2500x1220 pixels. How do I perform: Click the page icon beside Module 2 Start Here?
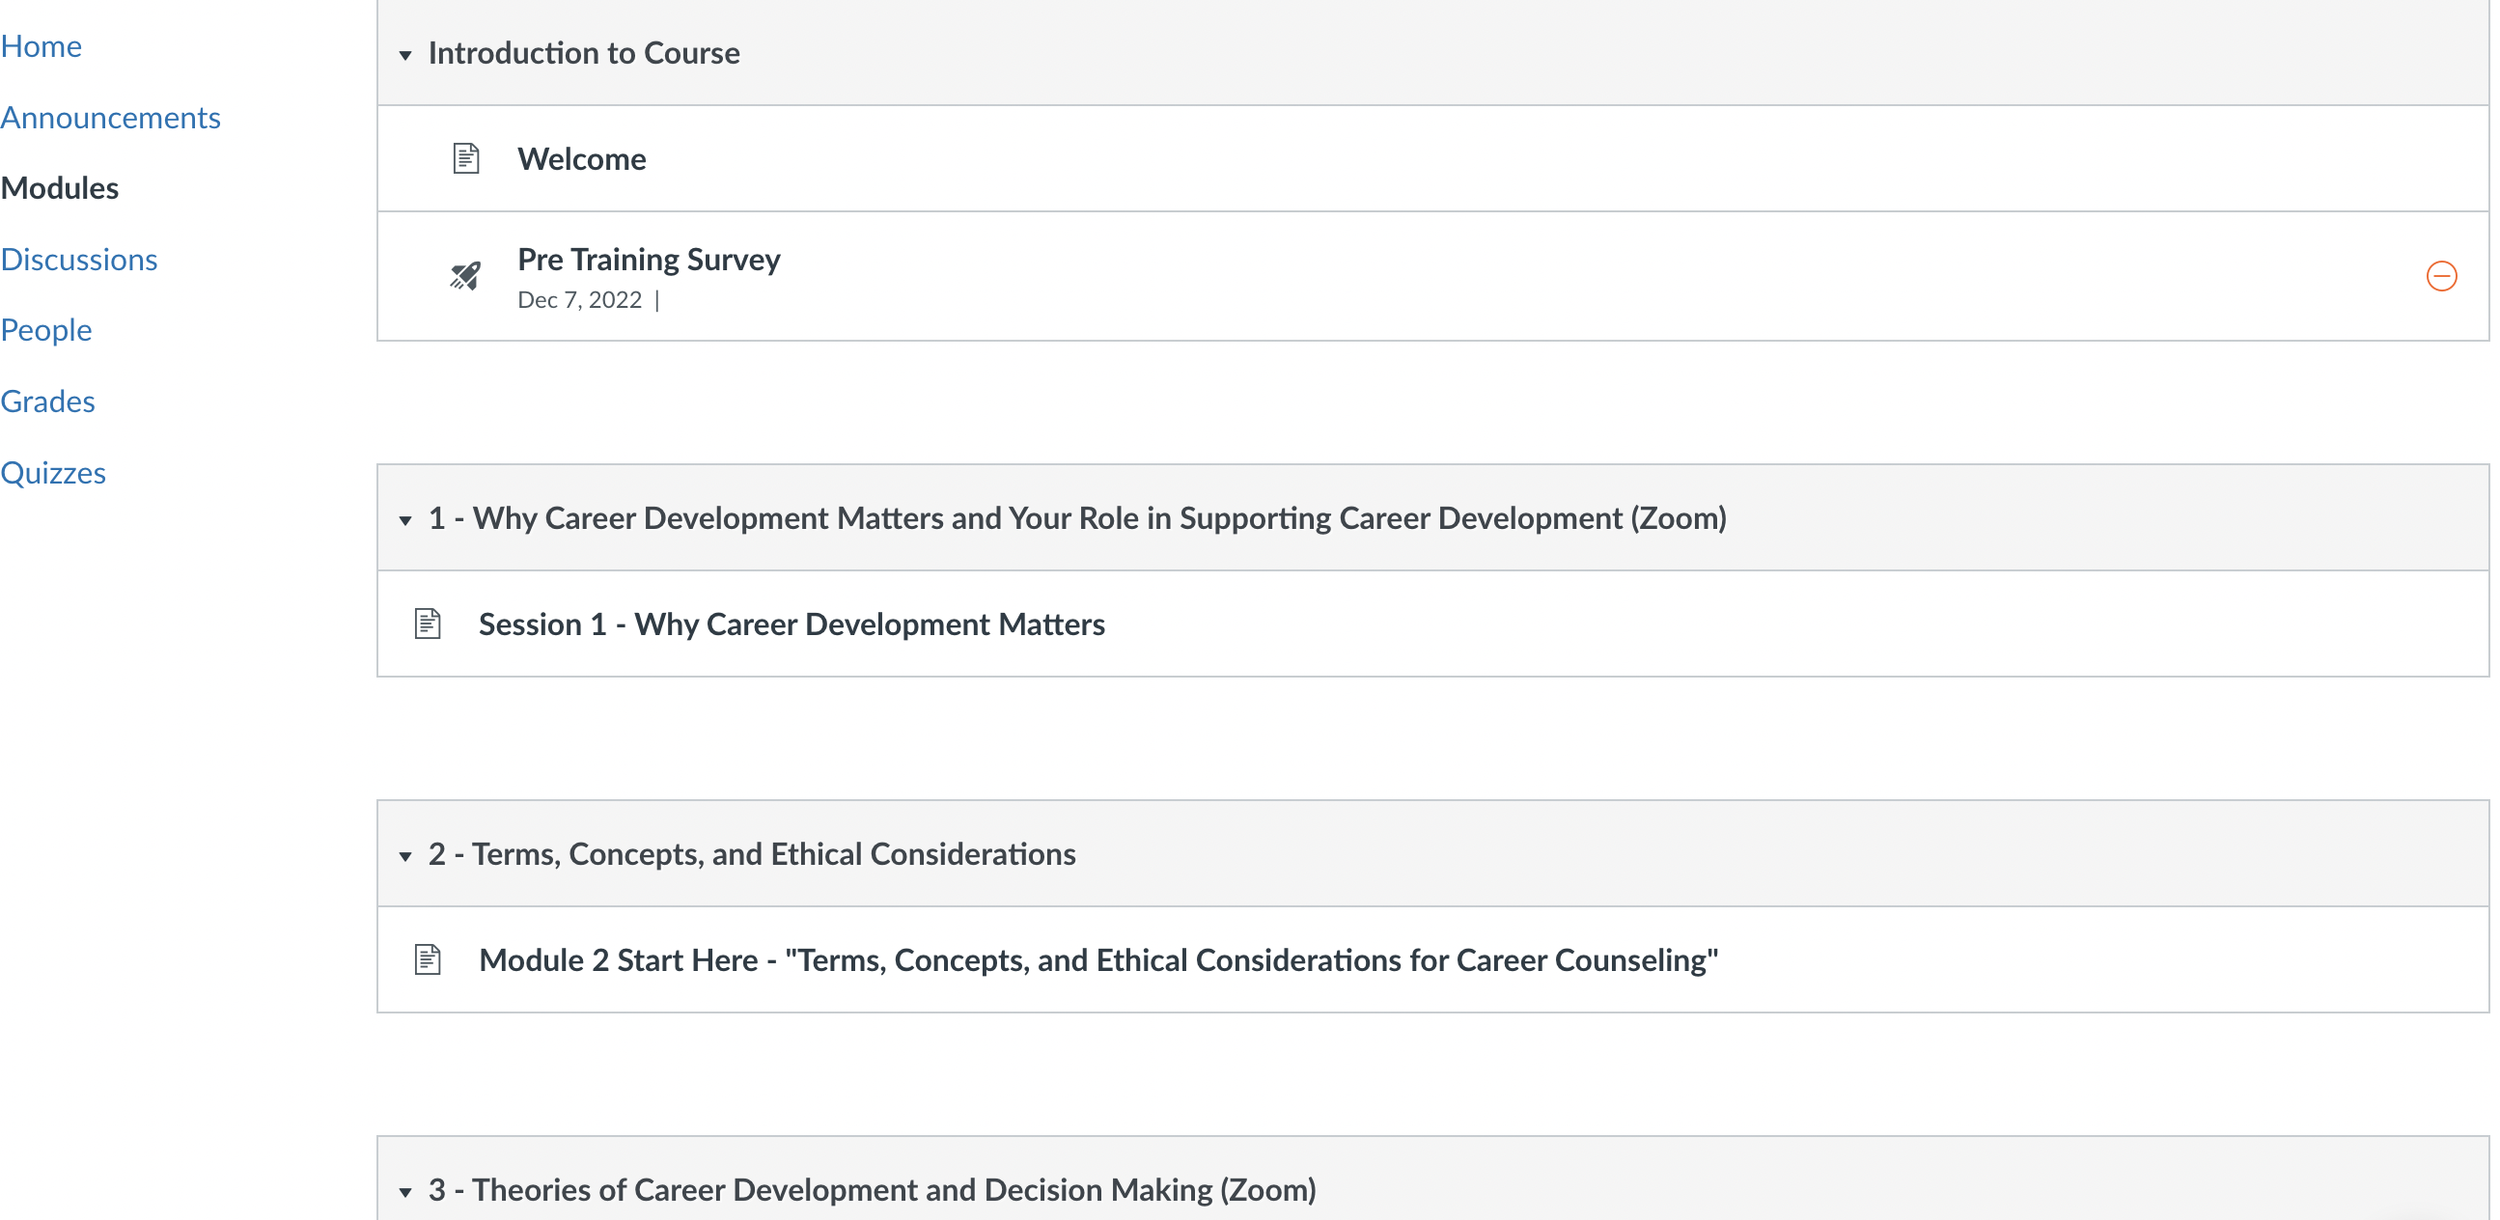pyautogui.click(x=428, y=960)
